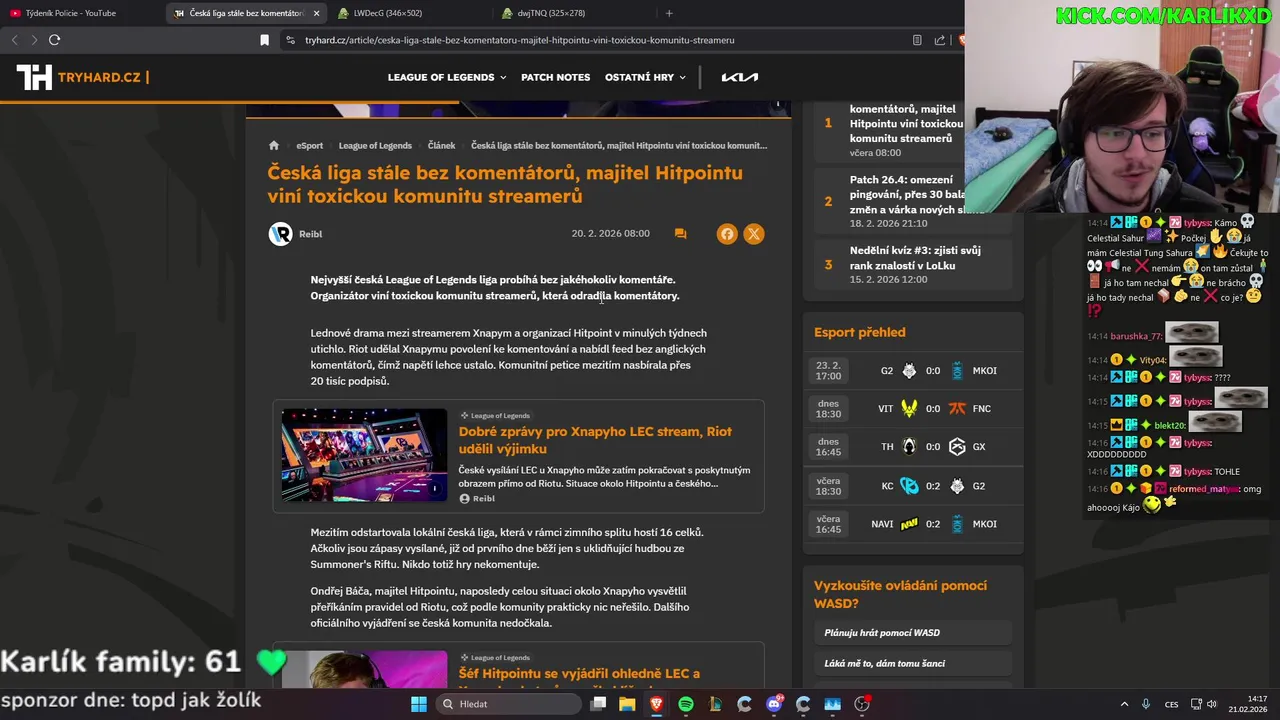Open the author Reibl link
The image size is (1280, 720).
pyautogui.click(x=311, y=234)
